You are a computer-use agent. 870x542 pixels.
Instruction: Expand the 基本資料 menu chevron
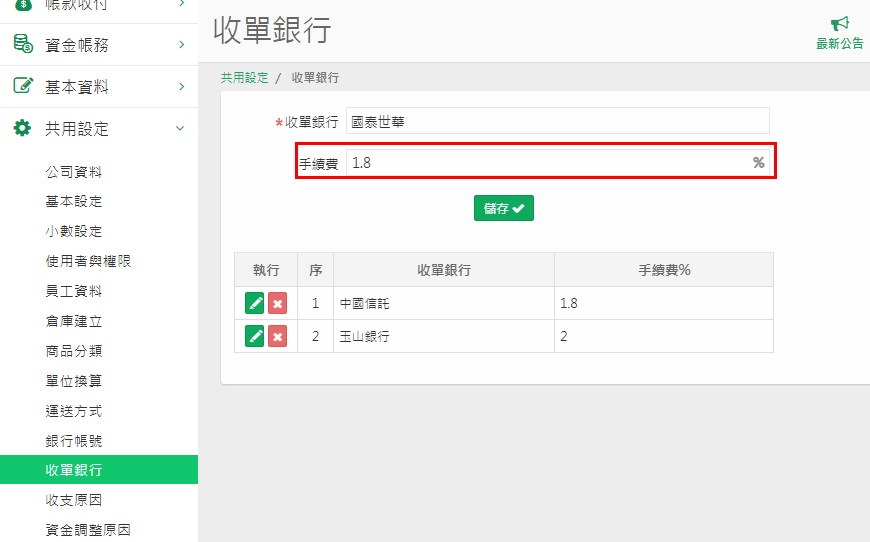click(181, 87)
